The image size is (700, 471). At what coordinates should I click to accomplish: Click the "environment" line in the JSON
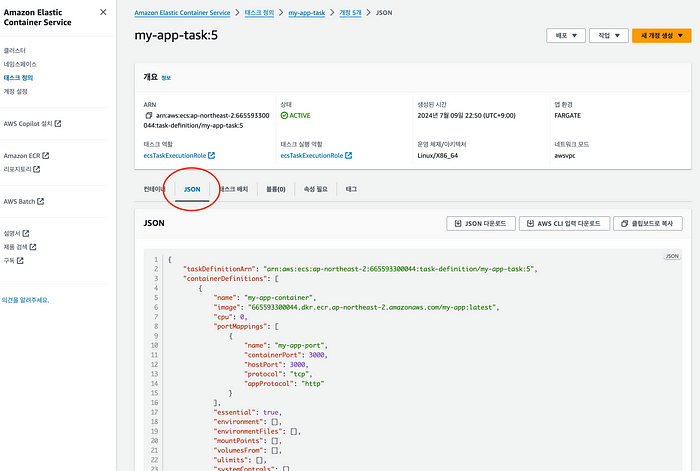(248, 422)
